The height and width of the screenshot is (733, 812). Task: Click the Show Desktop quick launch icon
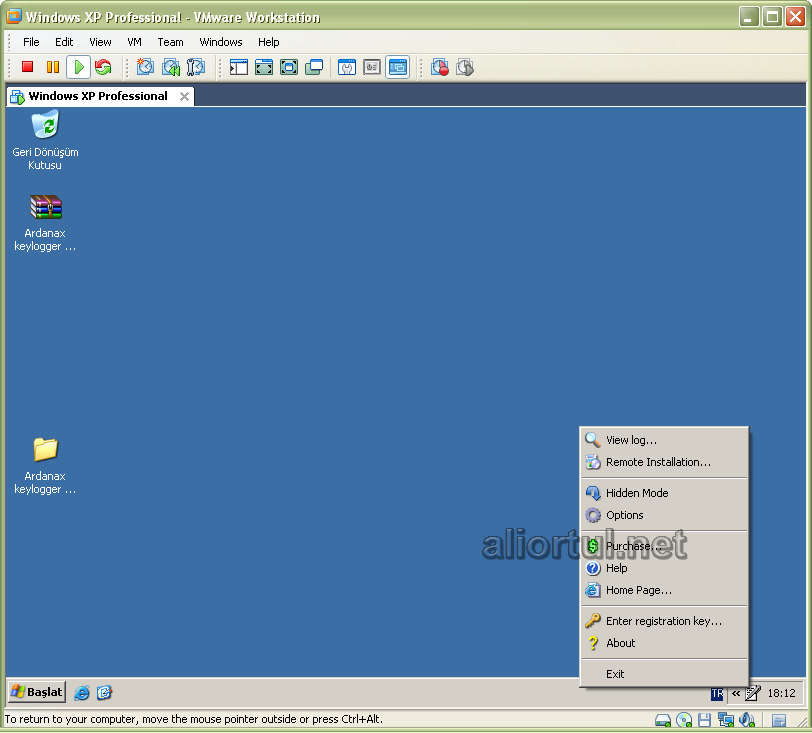coord(104,693)
